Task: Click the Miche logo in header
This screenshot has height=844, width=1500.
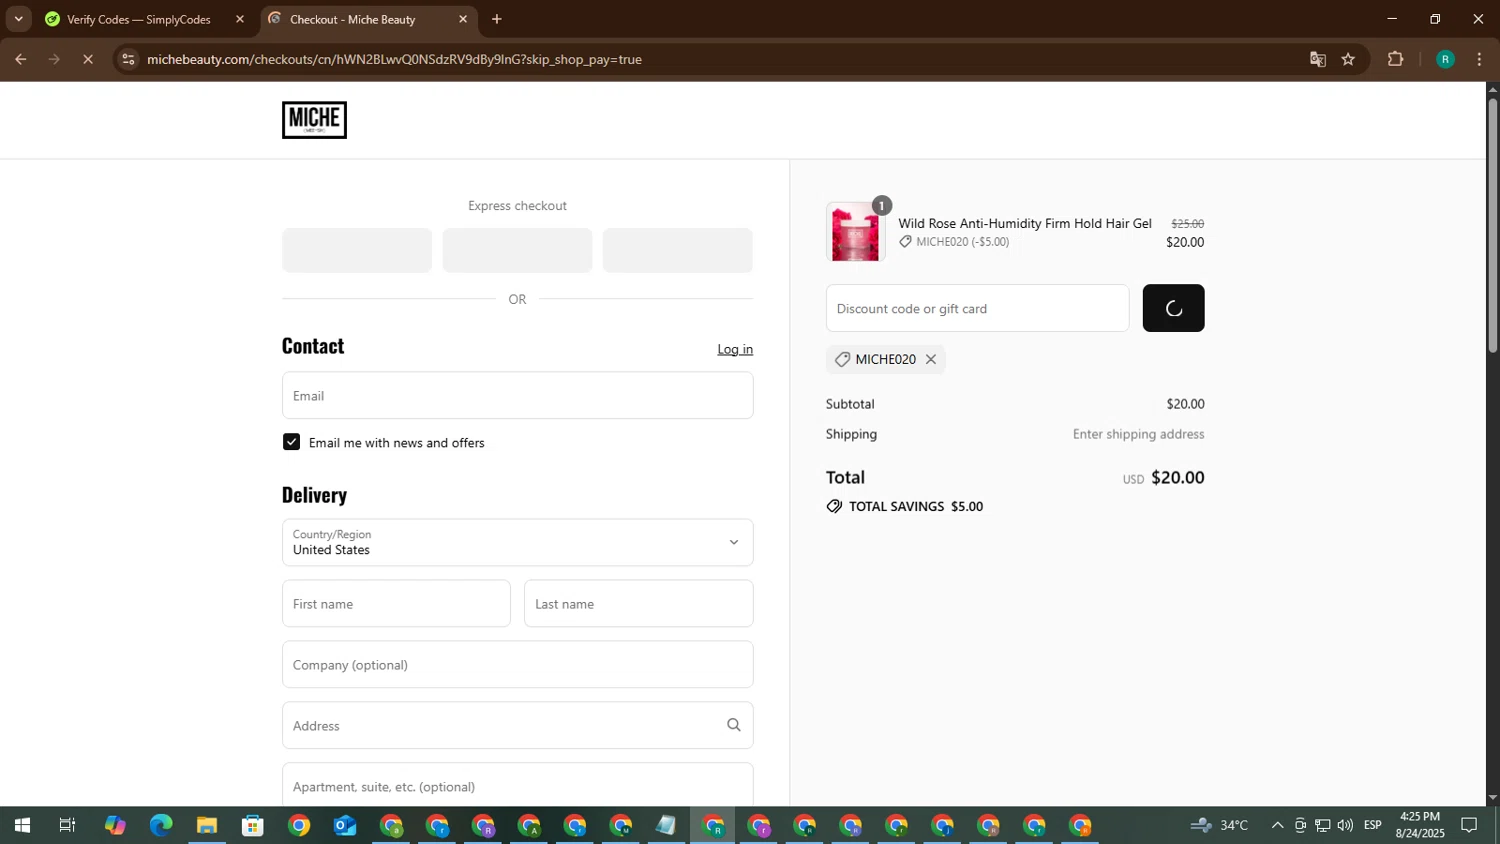Action: [x=314, y=120]
